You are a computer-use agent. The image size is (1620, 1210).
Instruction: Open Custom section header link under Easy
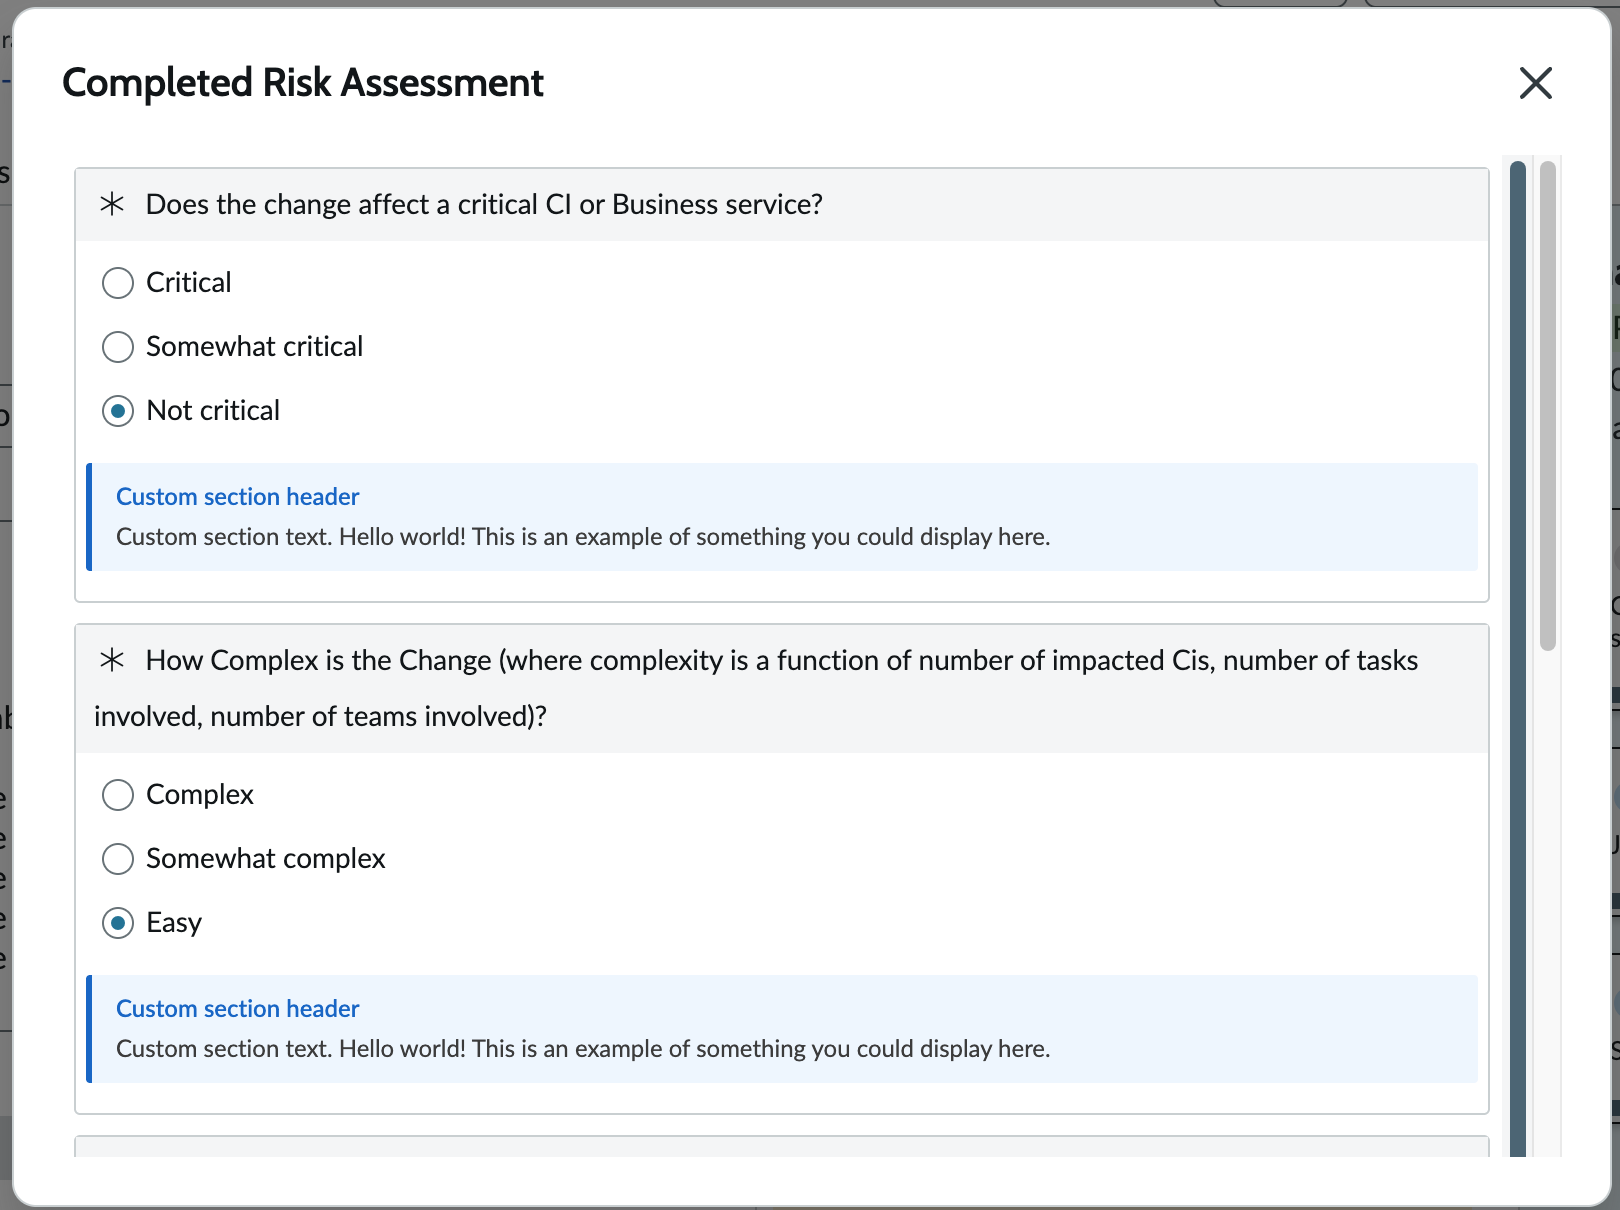pos(237,1009)
